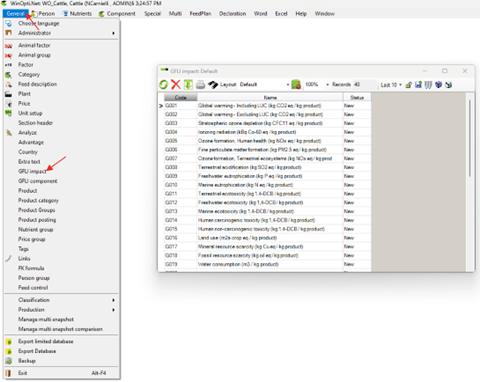Maximize the GFLI impact window
This screenshot has height=382, width=480.
click(x=445, y=71)
